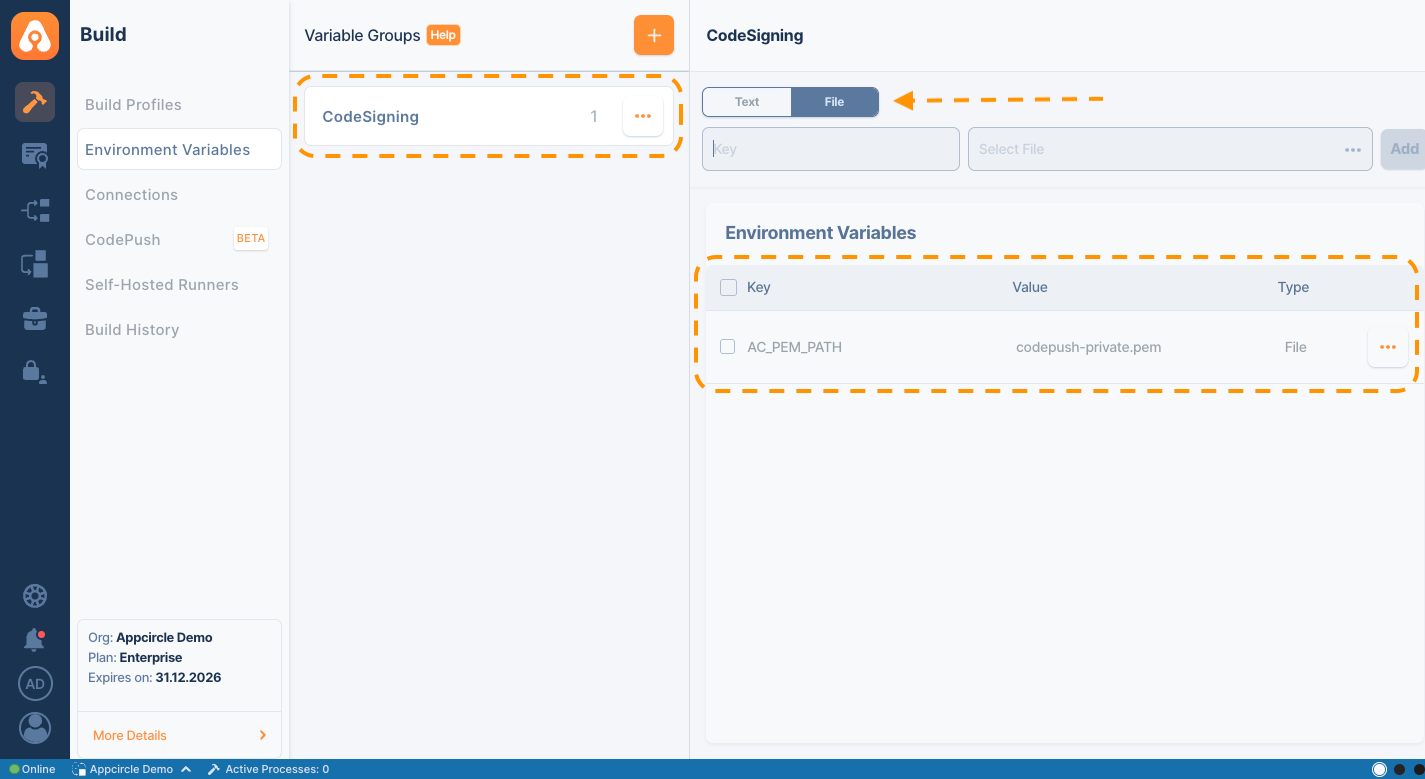
Task: Switch variable type to Text
Action: tap(747, 102)
